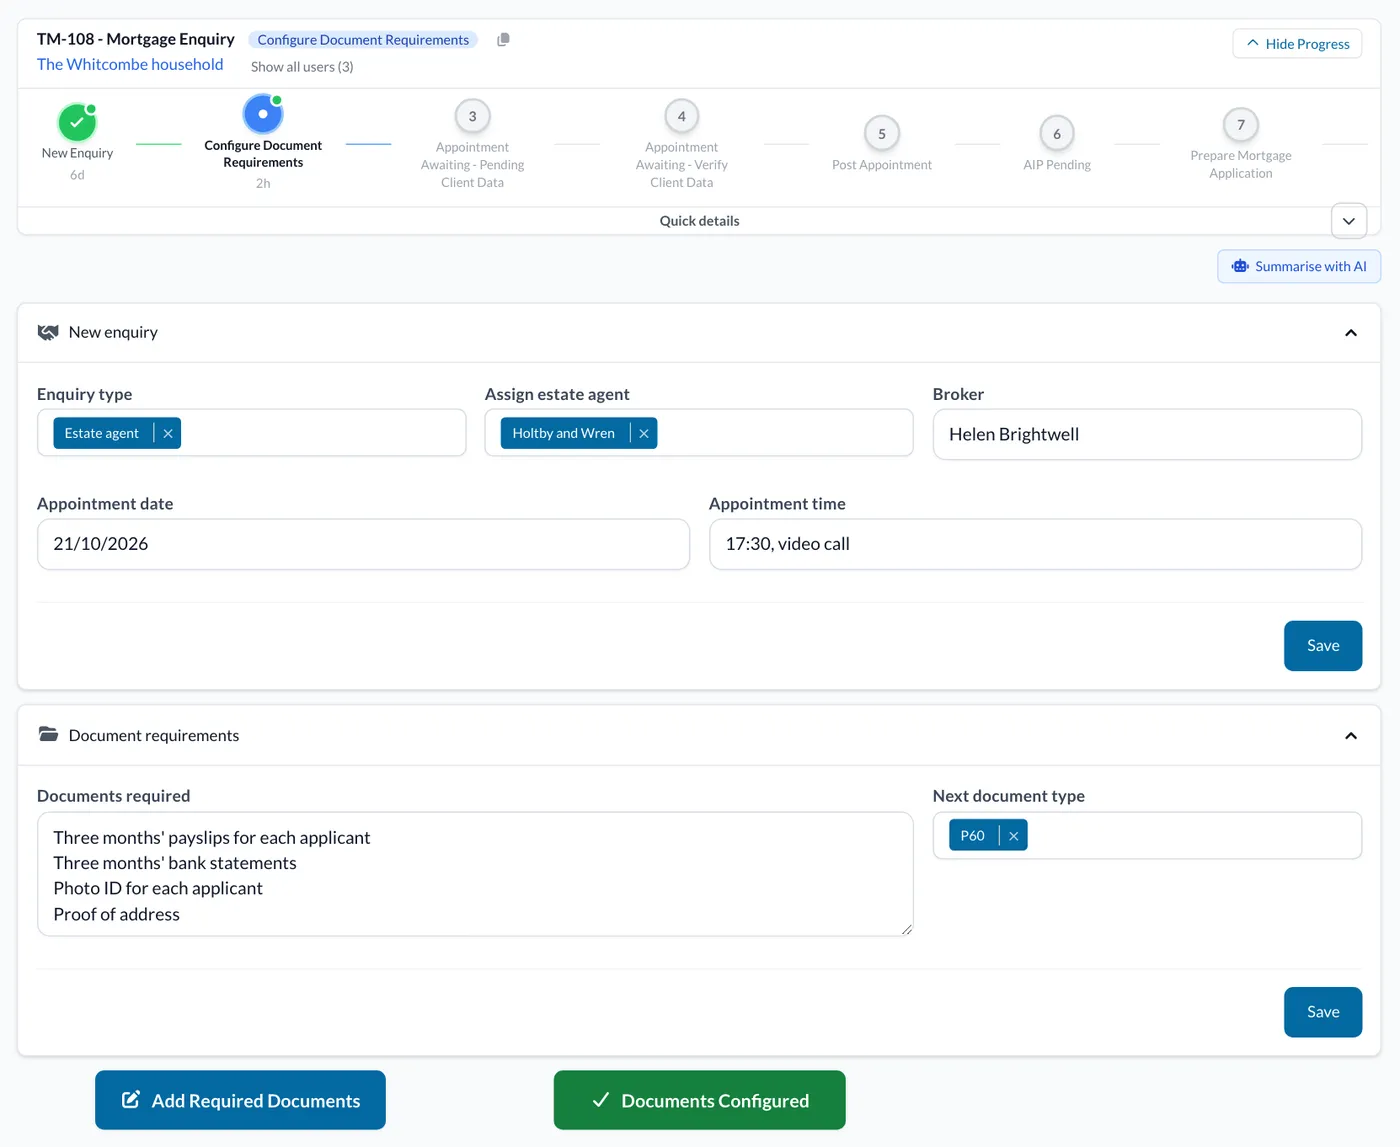Click the Documents required text area

[x=475, y=874]
